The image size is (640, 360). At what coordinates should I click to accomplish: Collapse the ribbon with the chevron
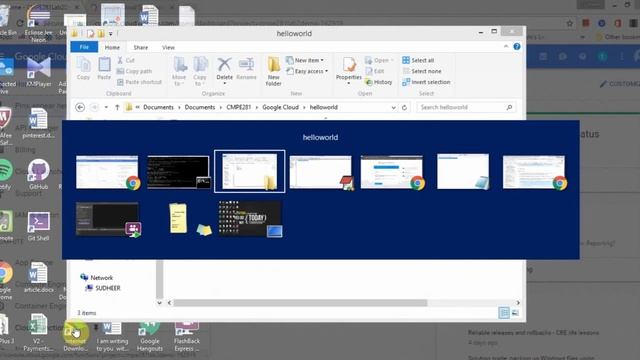point(506,47)
